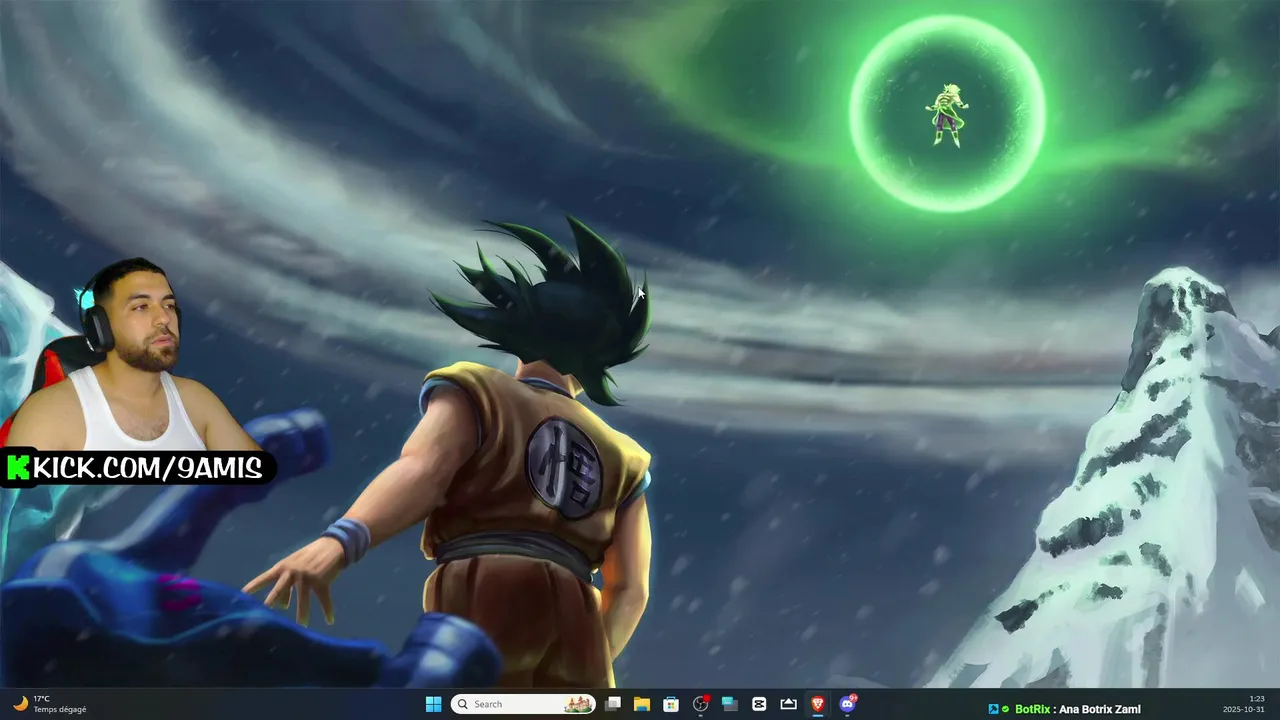Open the taskbar app left of CapCut
Image resolution: width=1280 pixels, height=720 pixels.
click(x=730, y=704)
